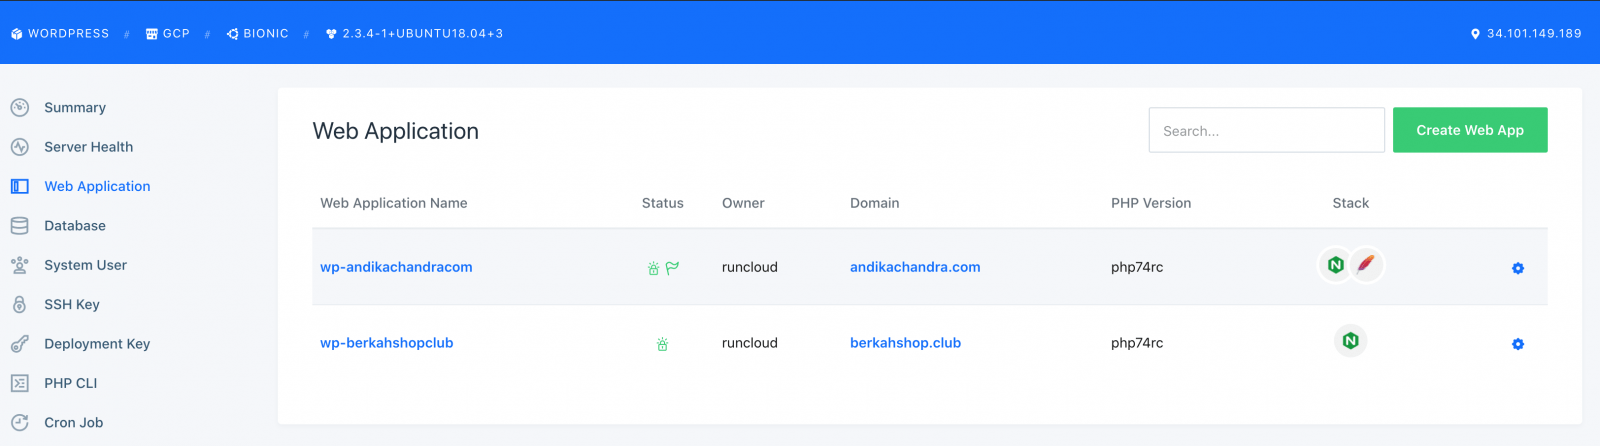The width and height of the screenshot is (1600, 446).
Task: Focus the web application Search field
Action: coord(1266,130)
